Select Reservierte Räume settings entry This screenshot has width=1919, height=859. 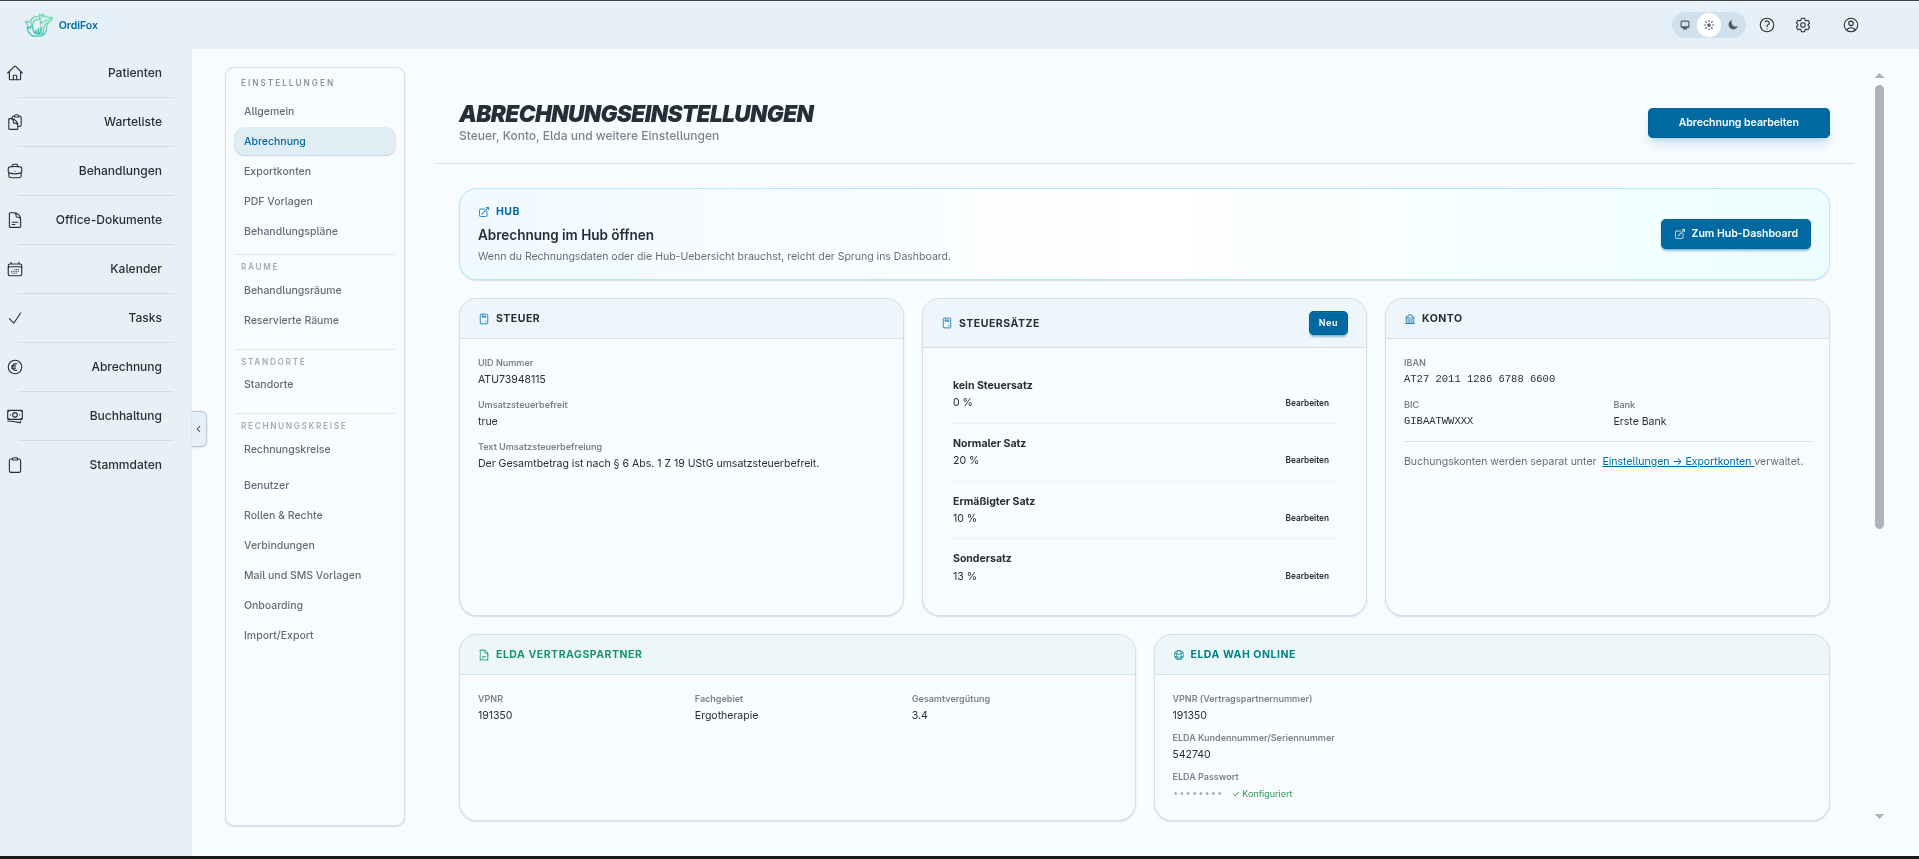315,320
